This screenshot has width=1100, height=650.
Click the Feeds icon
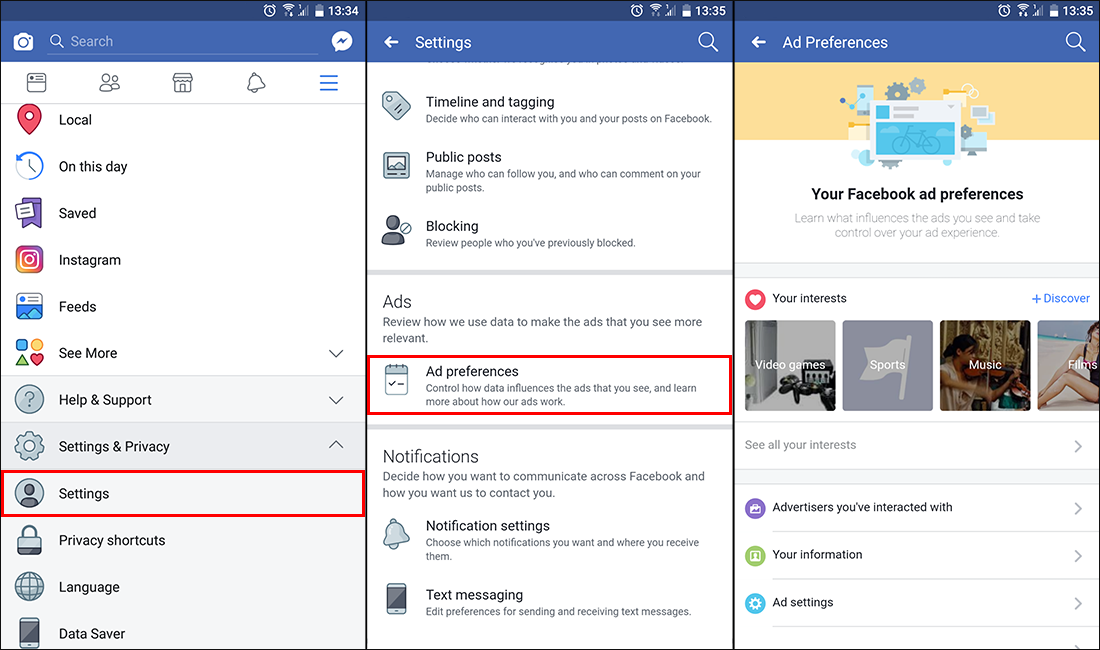point(29,306)
